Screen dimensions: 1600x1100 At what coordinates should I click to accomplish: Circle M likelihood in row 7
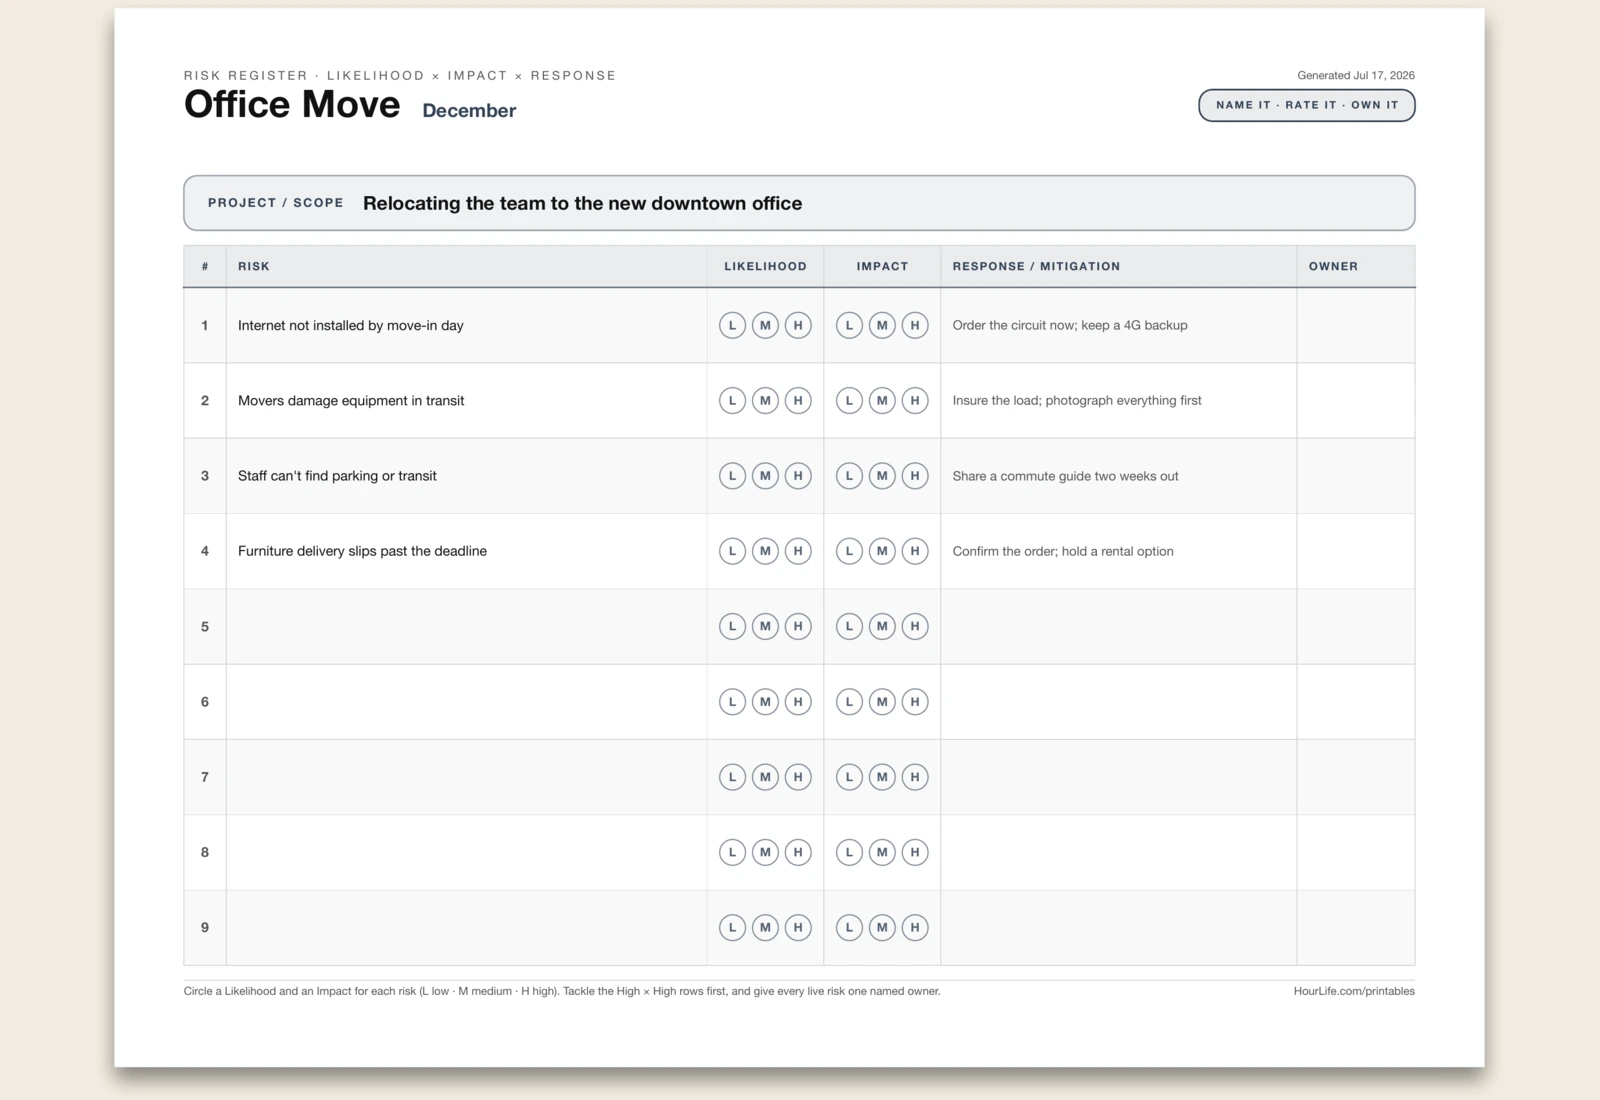pos(765,777)
